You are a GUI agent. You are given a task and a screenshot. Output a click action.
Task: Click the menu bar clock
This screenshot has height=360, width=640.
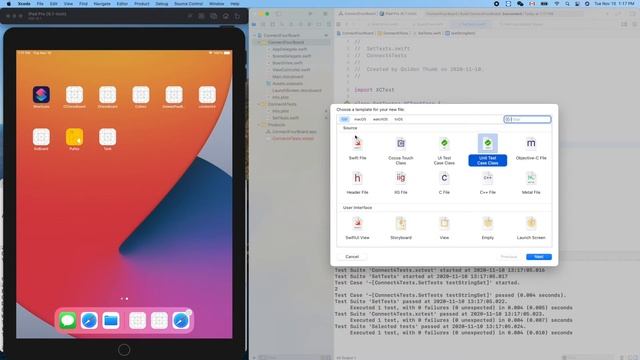coord(614,4)
